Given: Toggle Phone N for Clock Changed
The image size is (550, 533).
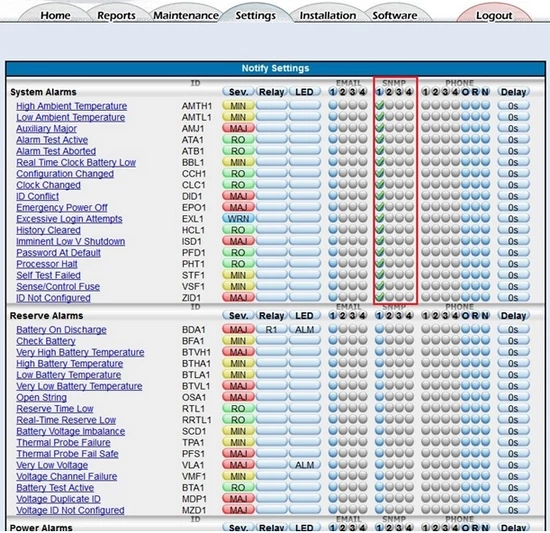Looking at the screenshot, I should click(x=485, y=184).
